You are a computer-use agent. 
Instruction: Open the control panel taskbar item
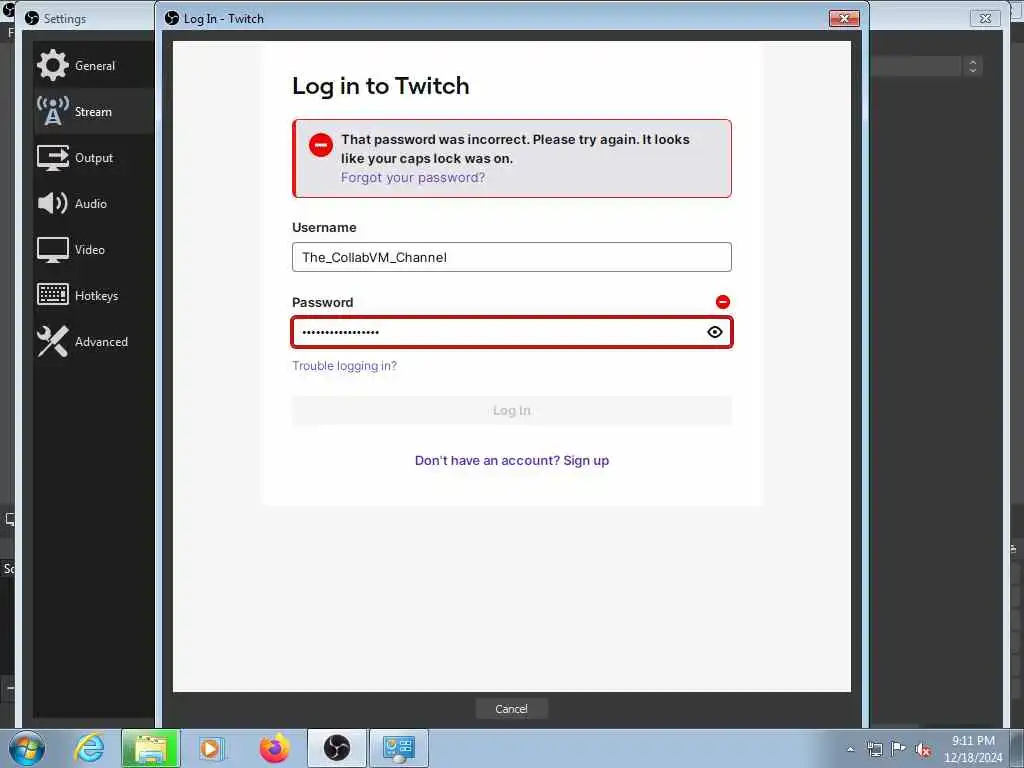click(x=399, y=748)
